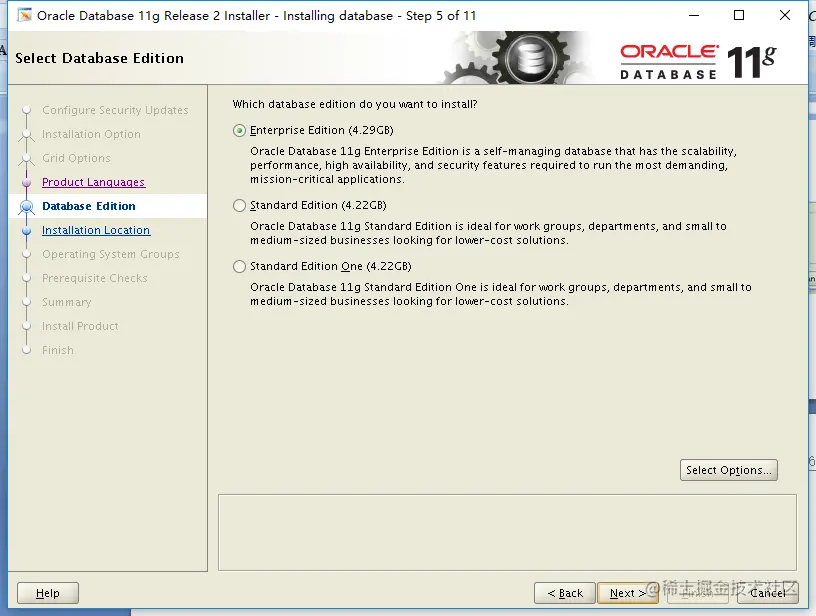Screen dimensions: 816x616
Task: Click the Help button
Action: (x=48, y=593)
